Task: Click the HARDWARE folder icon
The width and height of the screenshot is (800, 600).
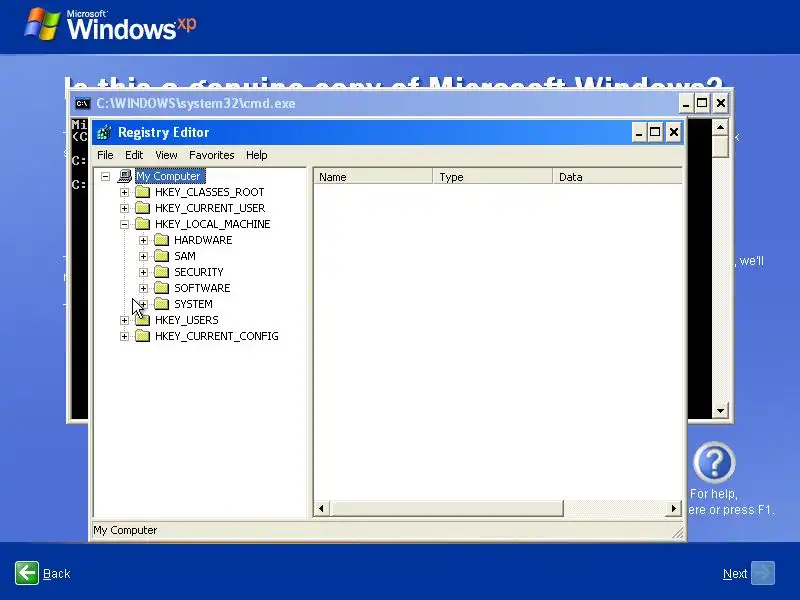Action: 162,240
